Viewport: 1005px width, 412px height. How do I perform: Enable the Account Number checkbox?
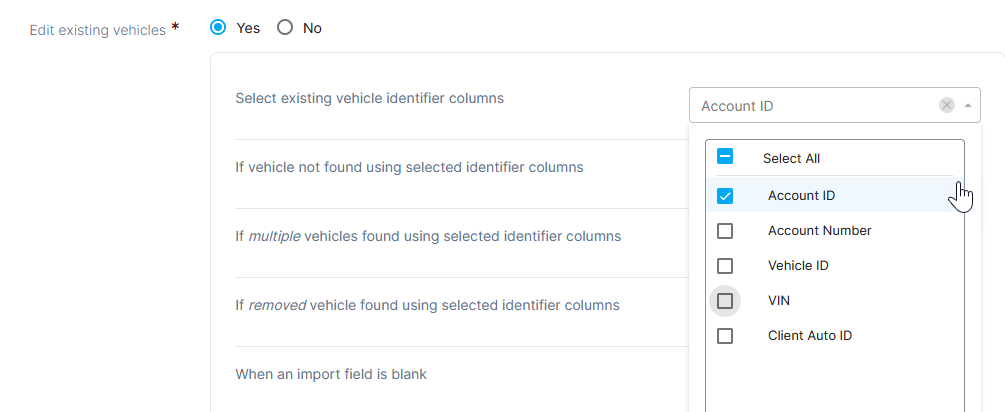(726, 231)
